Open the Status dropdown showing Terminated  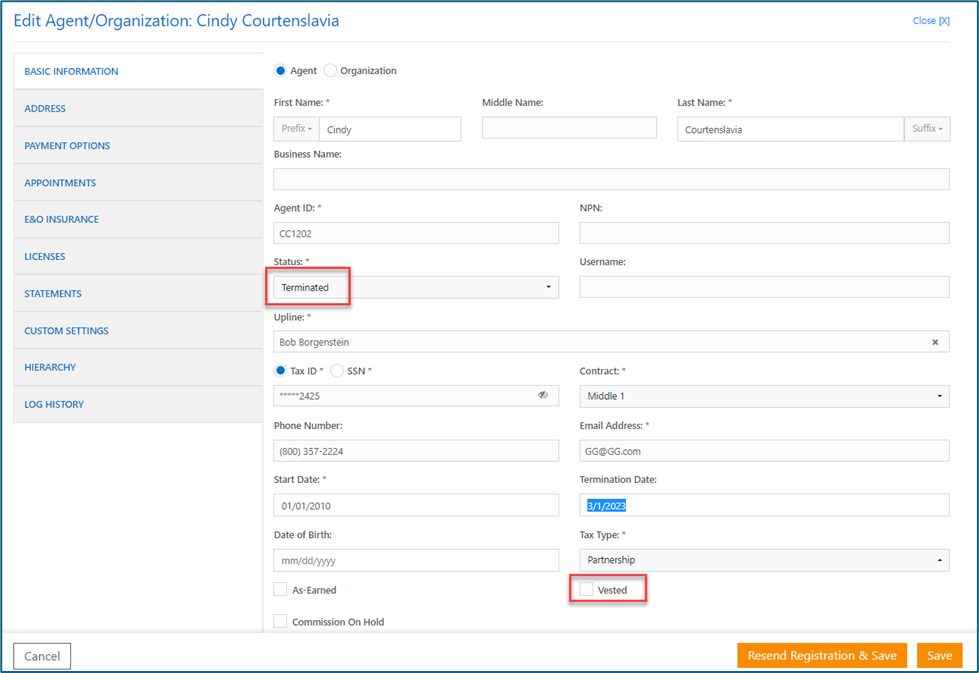point(415,288)
